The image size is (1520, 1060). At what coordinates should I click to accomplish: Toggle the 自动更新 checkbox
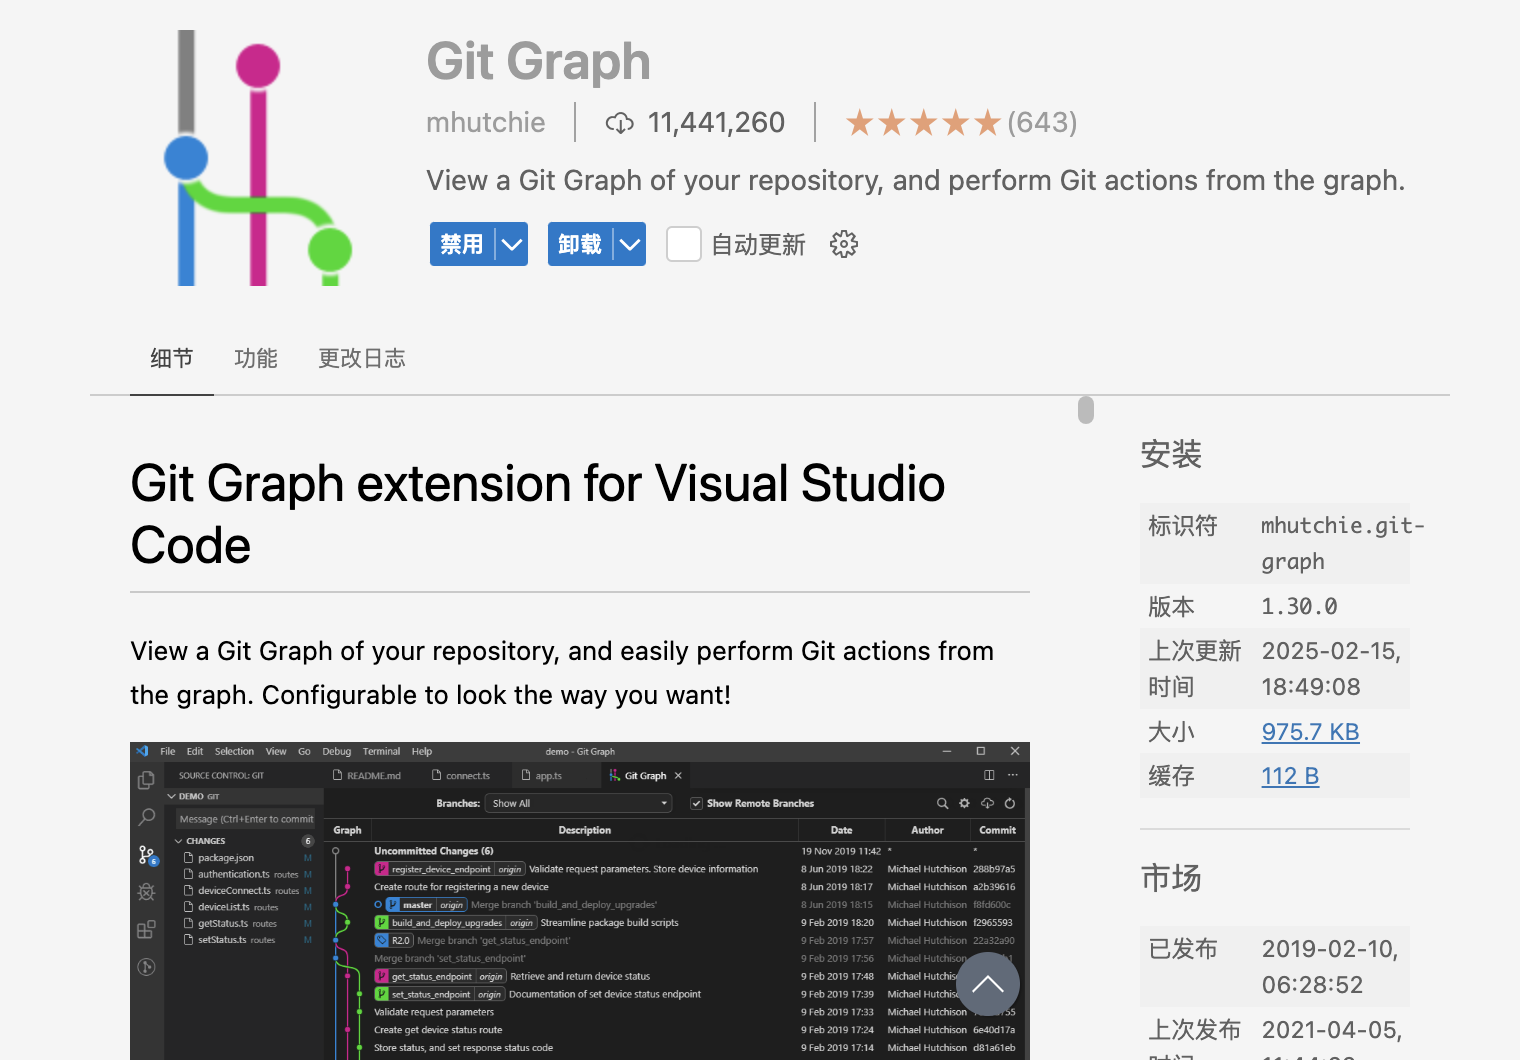684,244
